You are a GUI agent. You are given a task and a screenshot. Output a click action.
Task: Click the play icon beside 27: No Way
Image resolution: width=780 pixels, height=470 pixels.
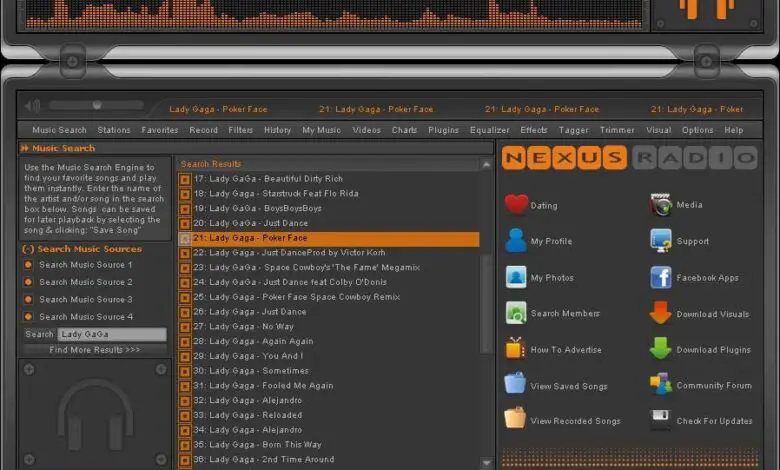tap(185, 327)
